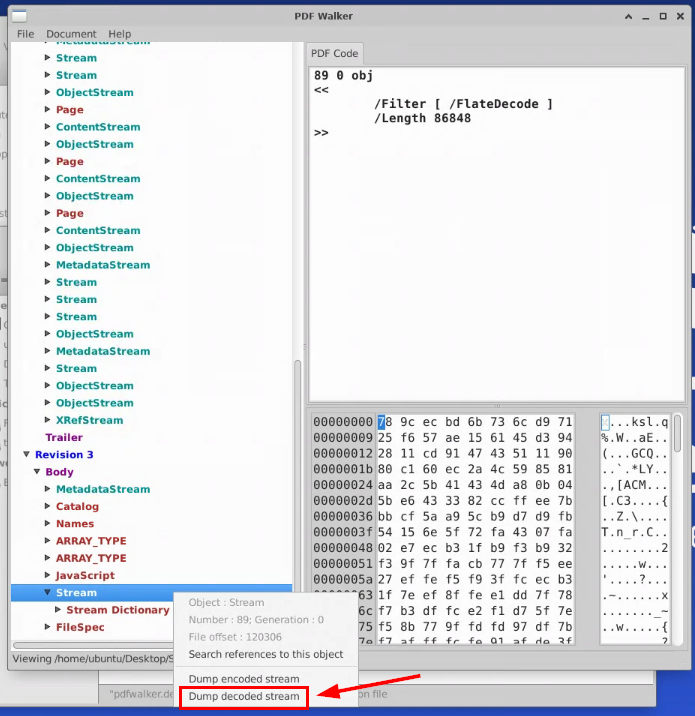Click the ASCII column '...ksl.q' row
This screenshot has width=695, height=716.
[x=635, y=422]
